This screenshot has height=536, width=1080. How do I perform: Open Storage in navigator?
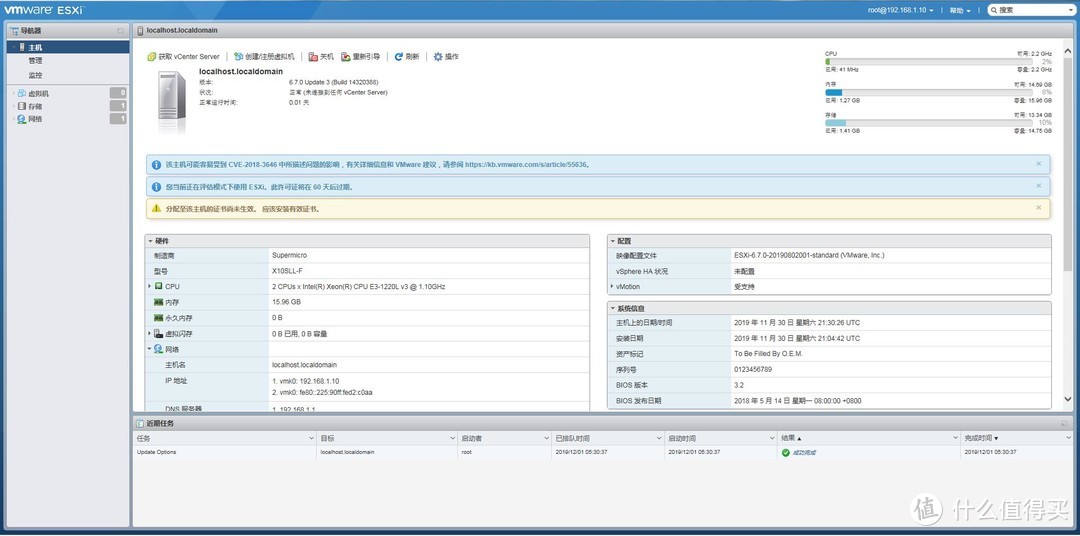pos(35,107)
